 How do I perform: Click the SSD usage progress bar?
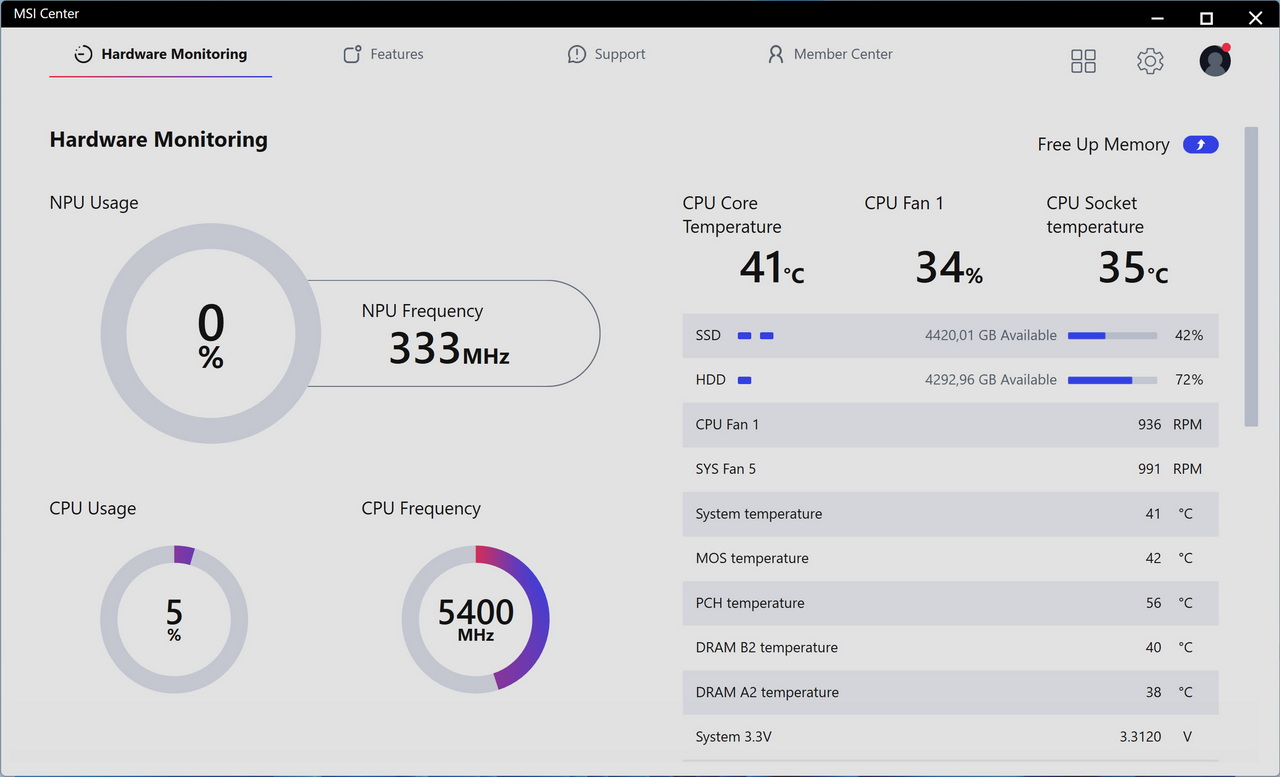pos(1112,336)
